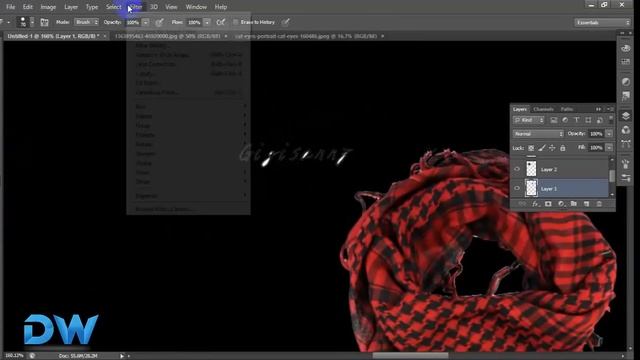Open the Adjustments panel dock icon
Image resolution: width=640 pixels, height=360 pixels.
(625, 82)
